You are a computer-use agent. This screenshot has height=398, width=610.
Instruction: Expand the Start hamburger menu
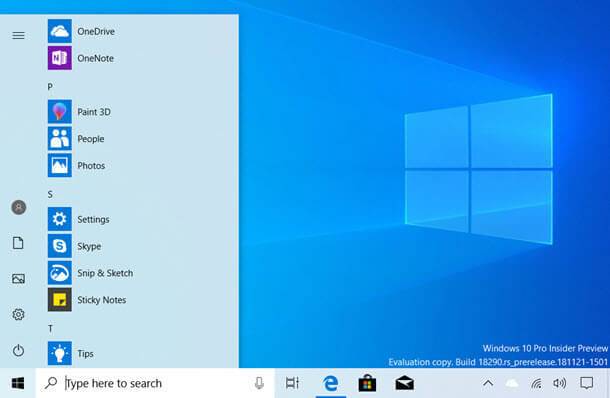(18, 36)
